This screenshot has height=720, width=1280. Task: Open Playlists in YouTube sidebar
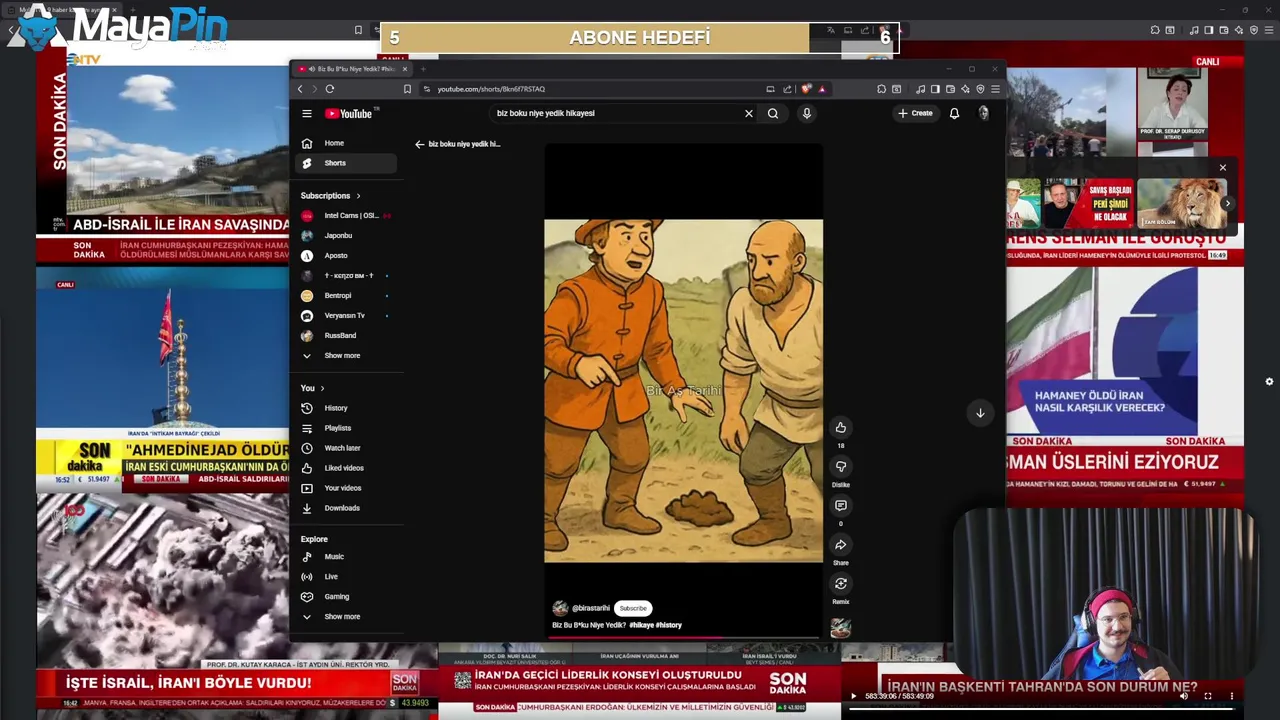tap(346, 428)
